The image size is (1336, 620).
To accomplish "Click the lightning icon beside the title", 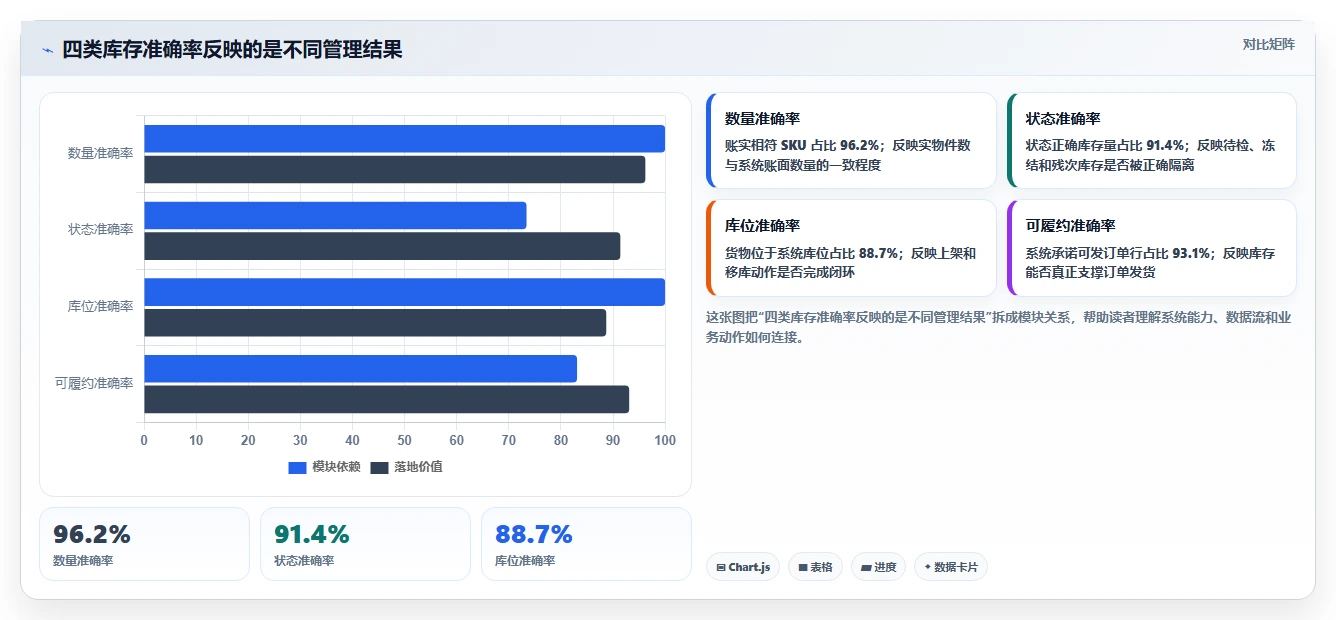I will [x=47, y=50].
